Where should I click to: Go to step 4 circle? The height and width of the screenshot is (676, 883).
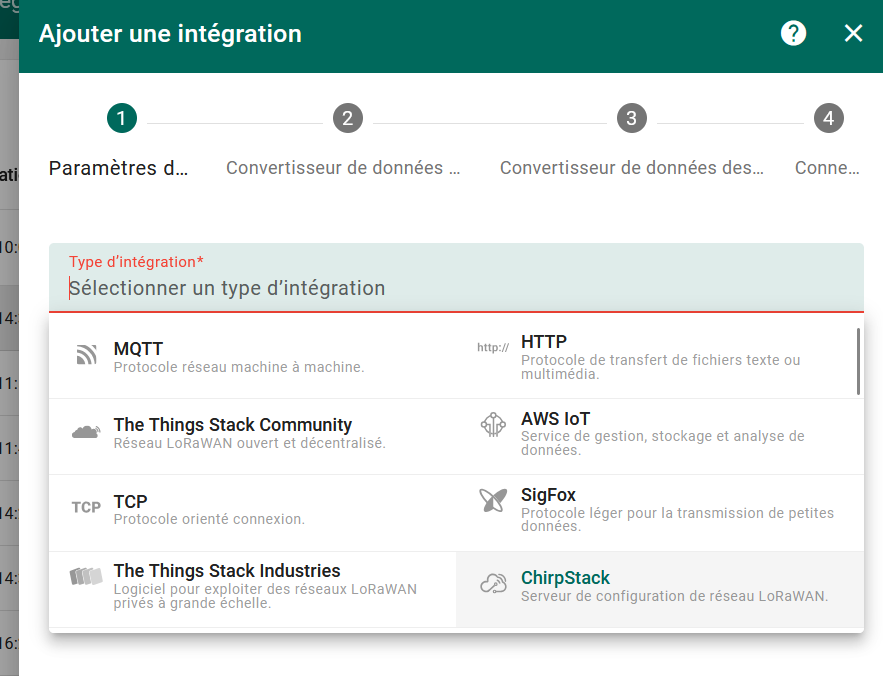(x=829, y=118)
